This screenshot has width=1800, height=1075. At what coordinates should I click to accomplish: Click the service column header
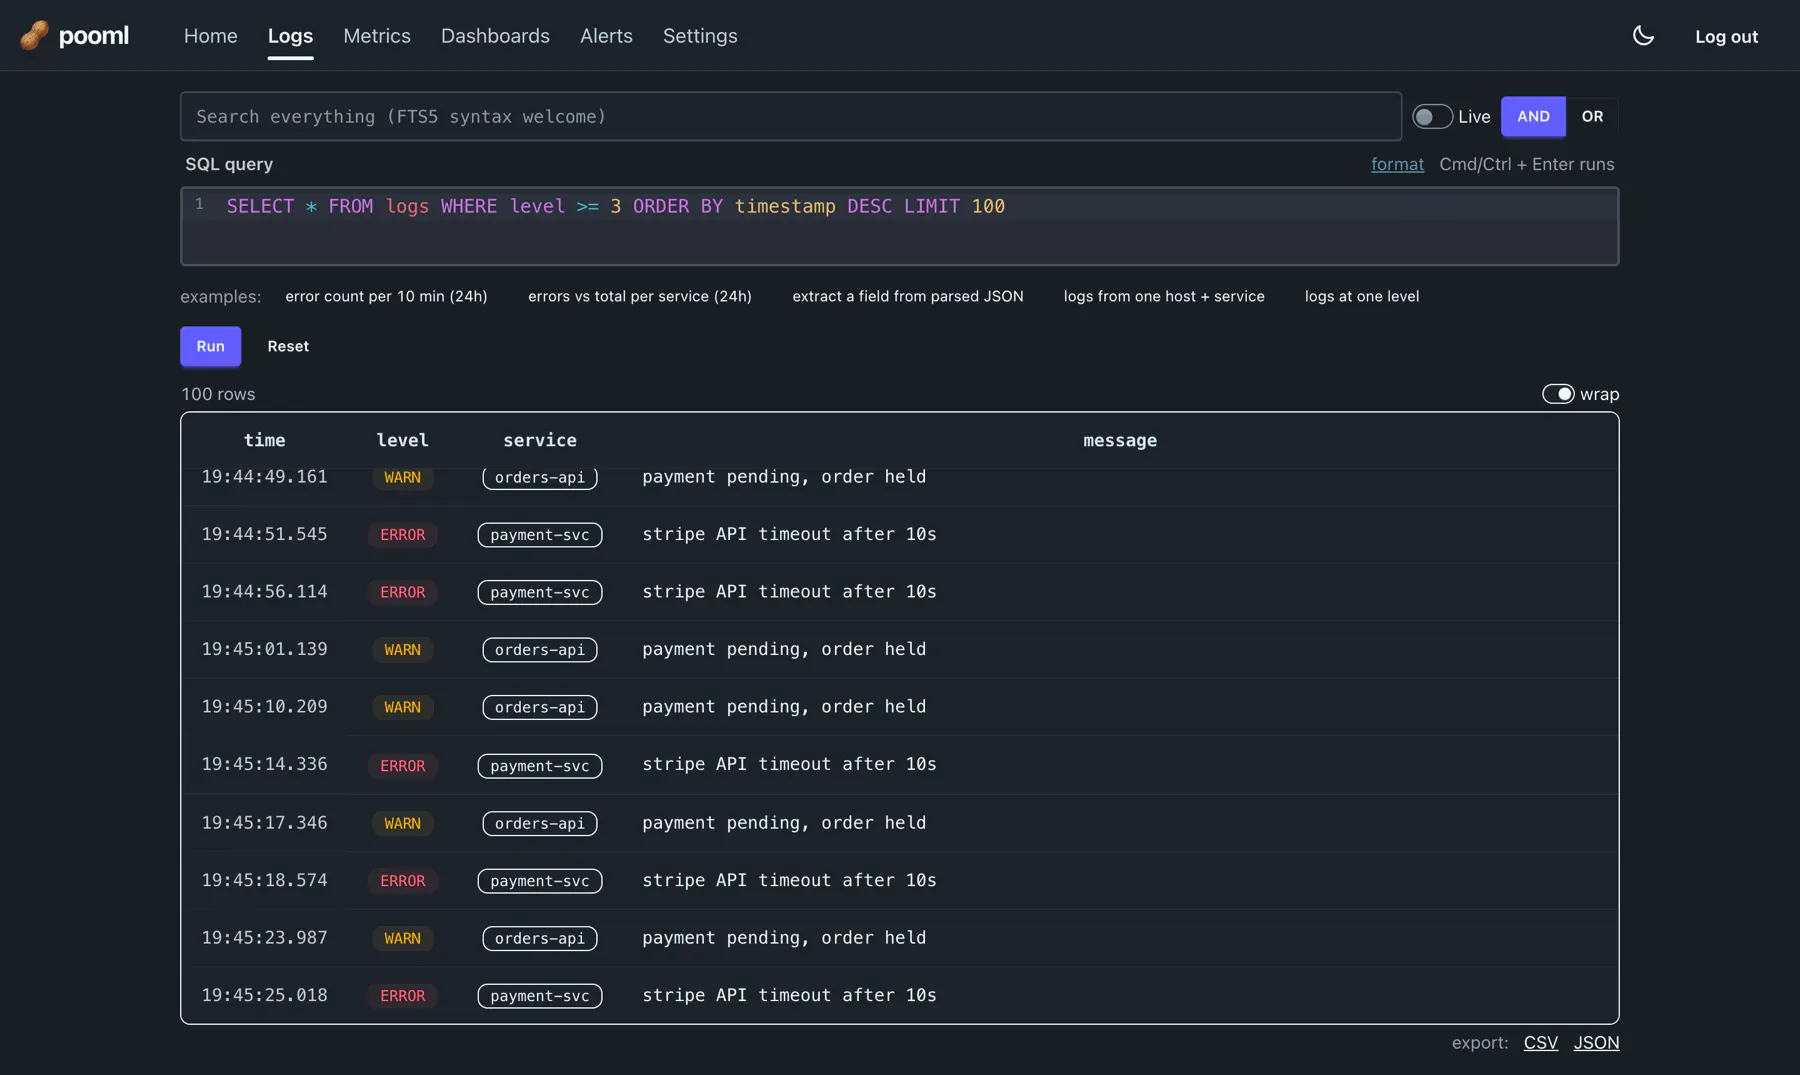(540, 441)
